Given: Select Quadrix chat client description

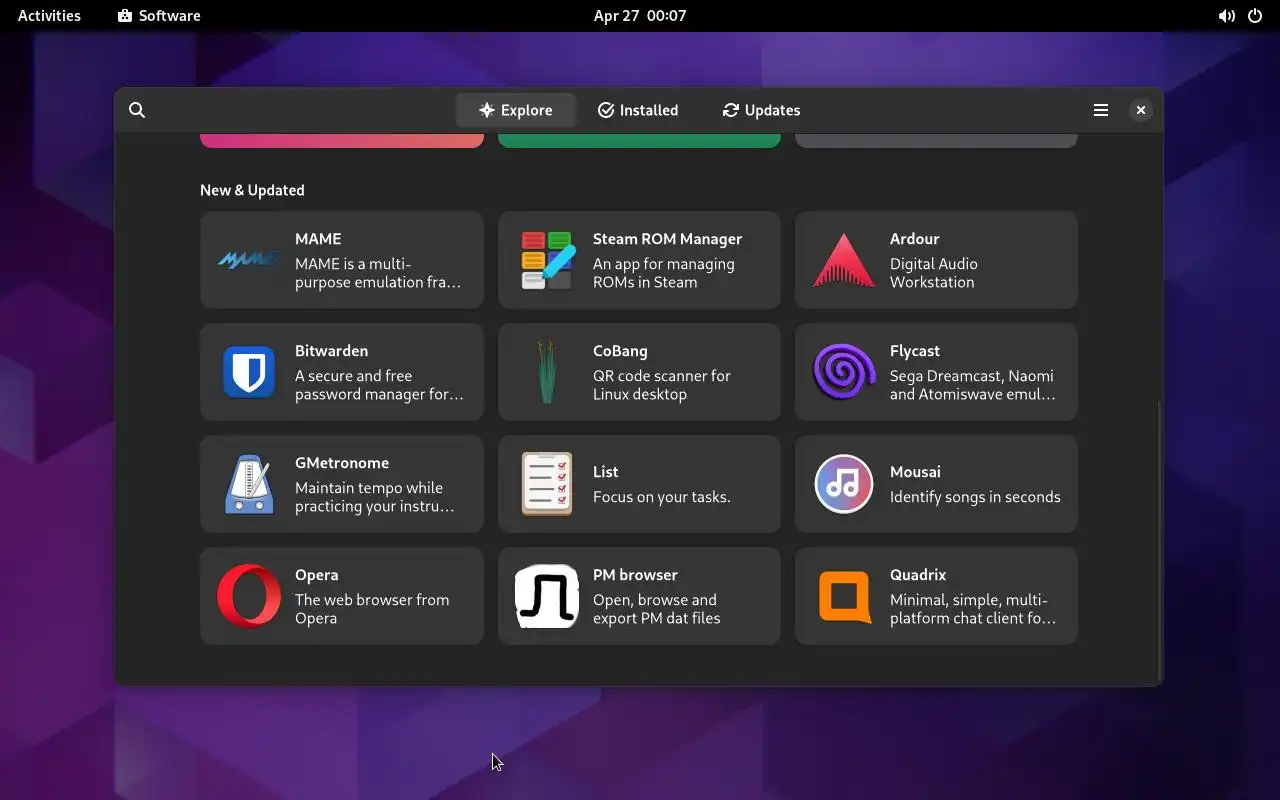Looking at the screenshot, I should [973, 609].
